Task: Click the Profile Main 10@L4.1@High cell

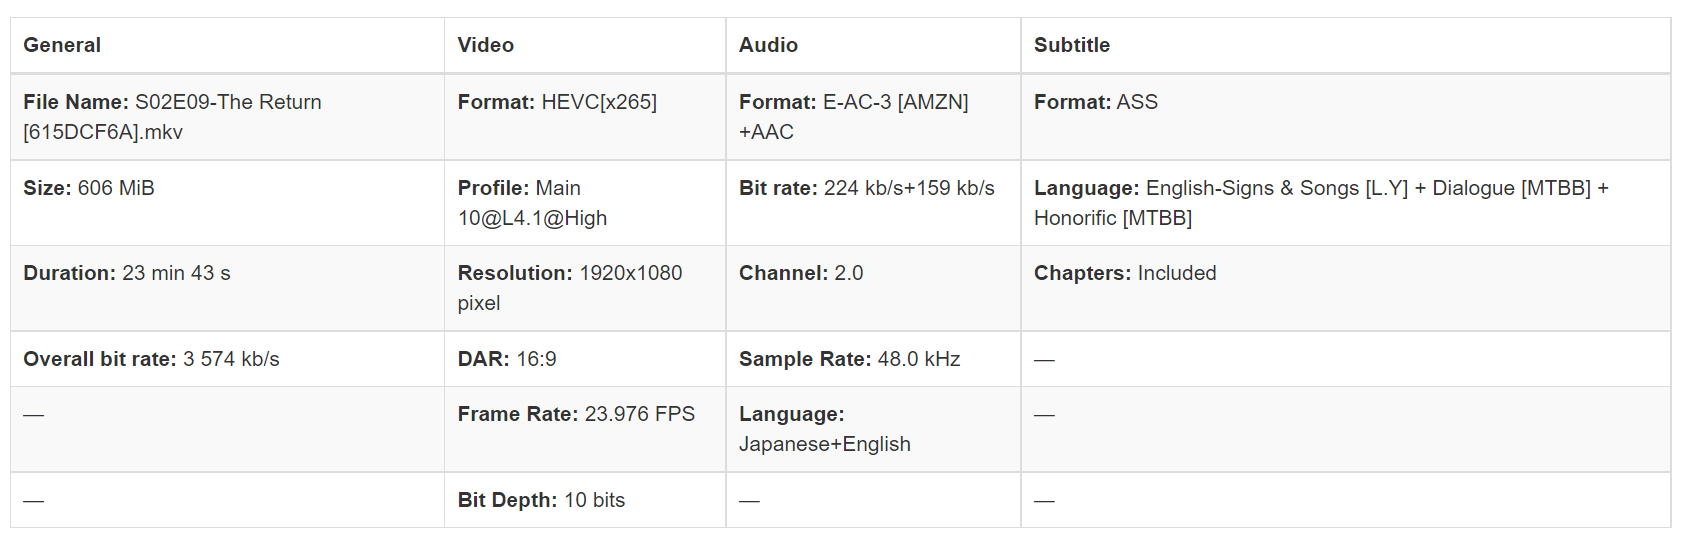Action: [x=532, y=203]
